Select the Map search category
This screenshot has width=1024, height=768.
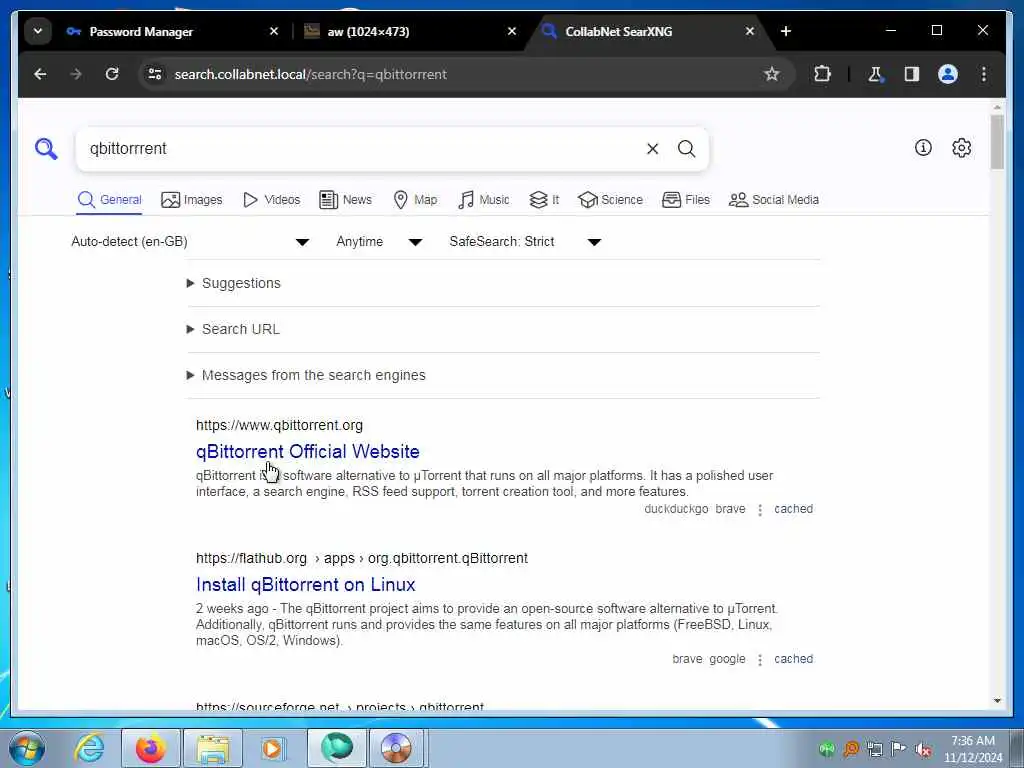pos(415,200)
